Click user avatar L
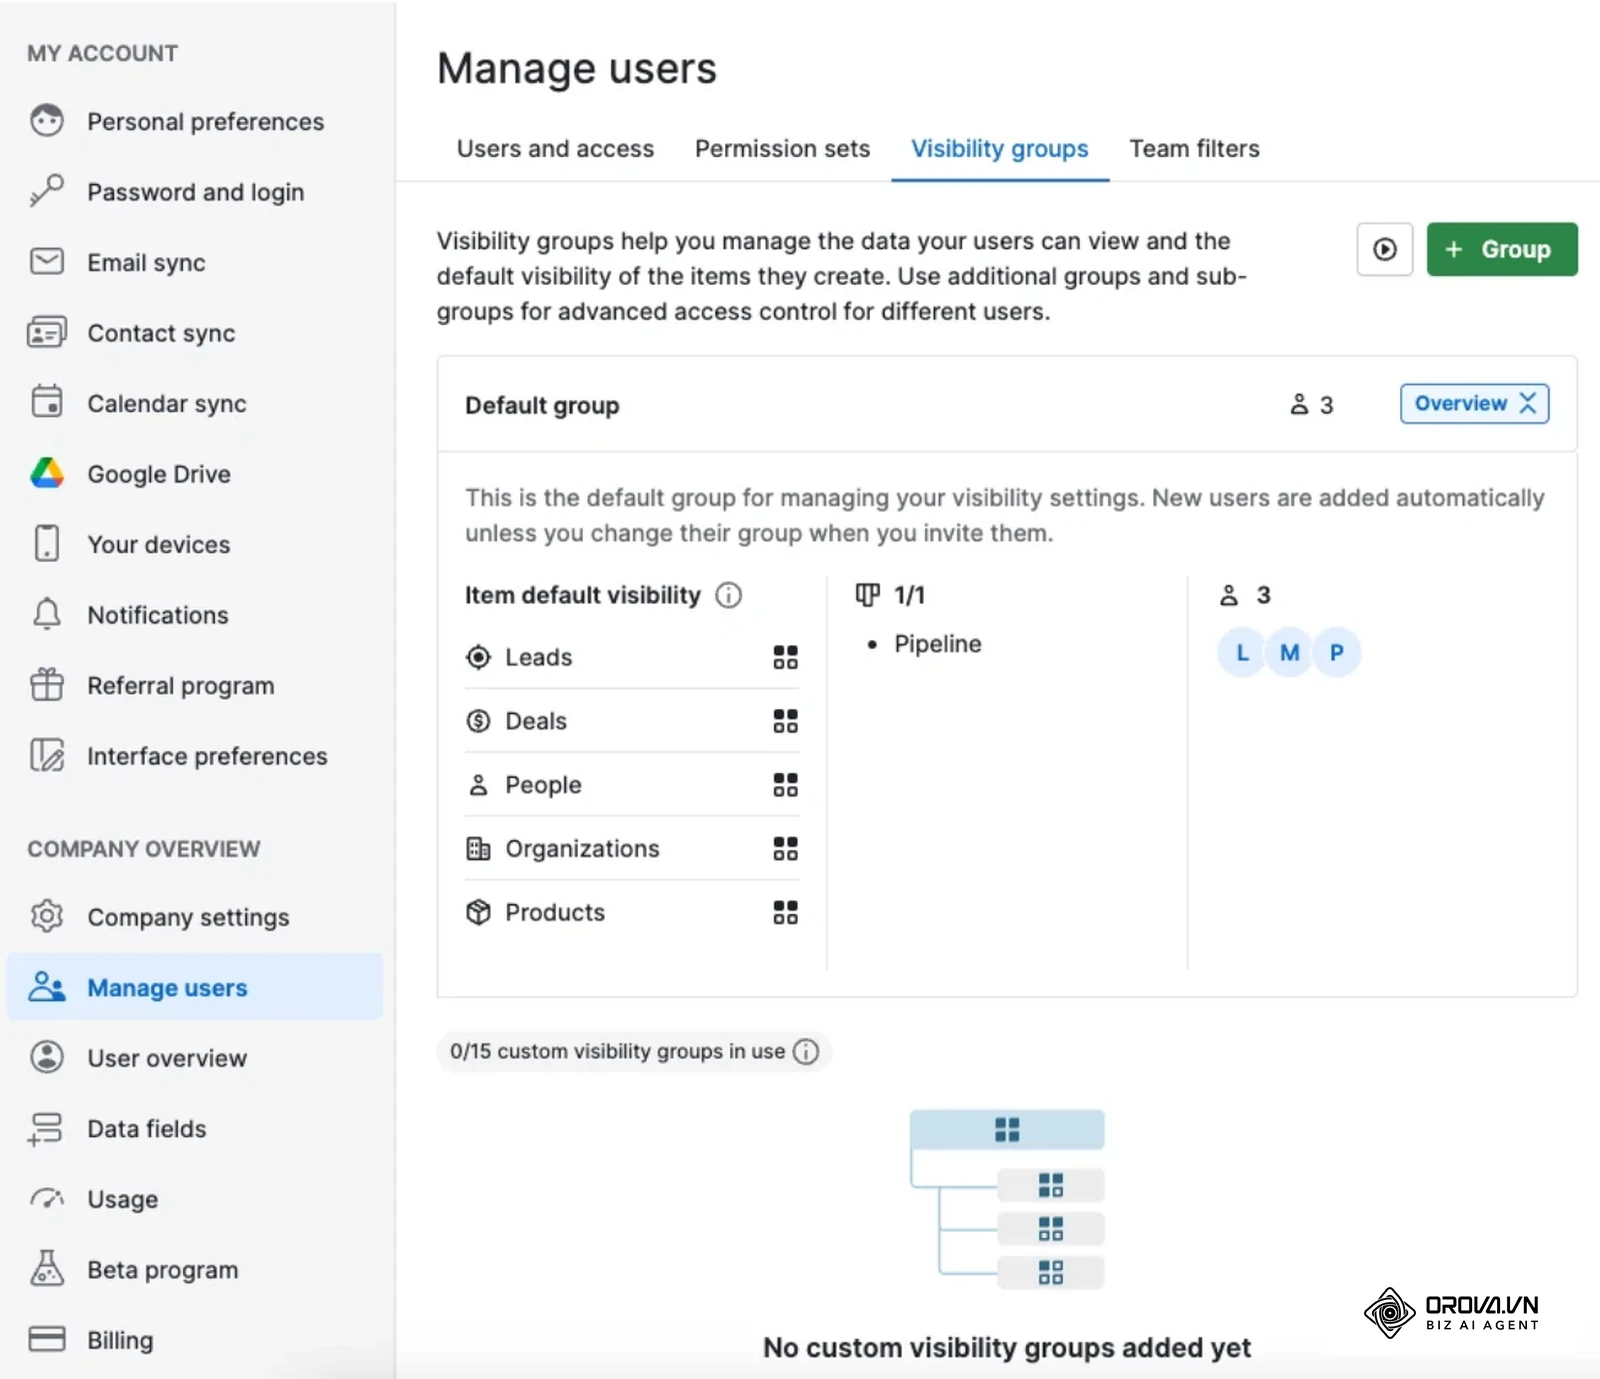 point(1242,653)
